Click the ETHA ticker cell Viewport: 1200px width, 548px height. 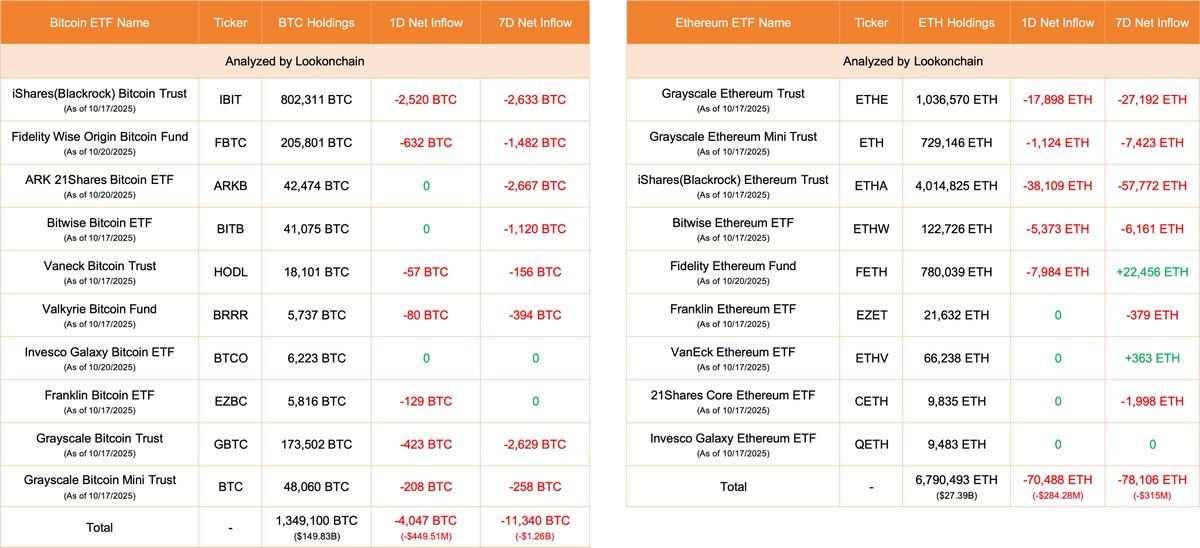[x=869, y=186]
